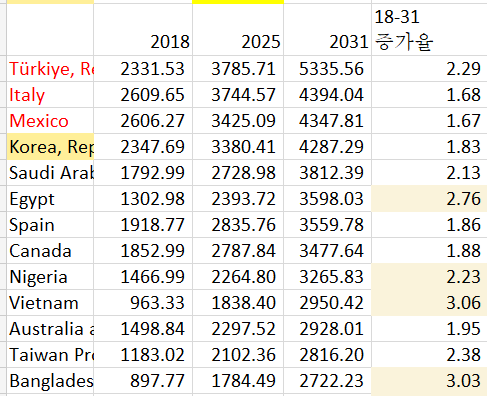
Task: Click Egypt's shaded ratio cell 2.76
Action: [x=429, y=199]
